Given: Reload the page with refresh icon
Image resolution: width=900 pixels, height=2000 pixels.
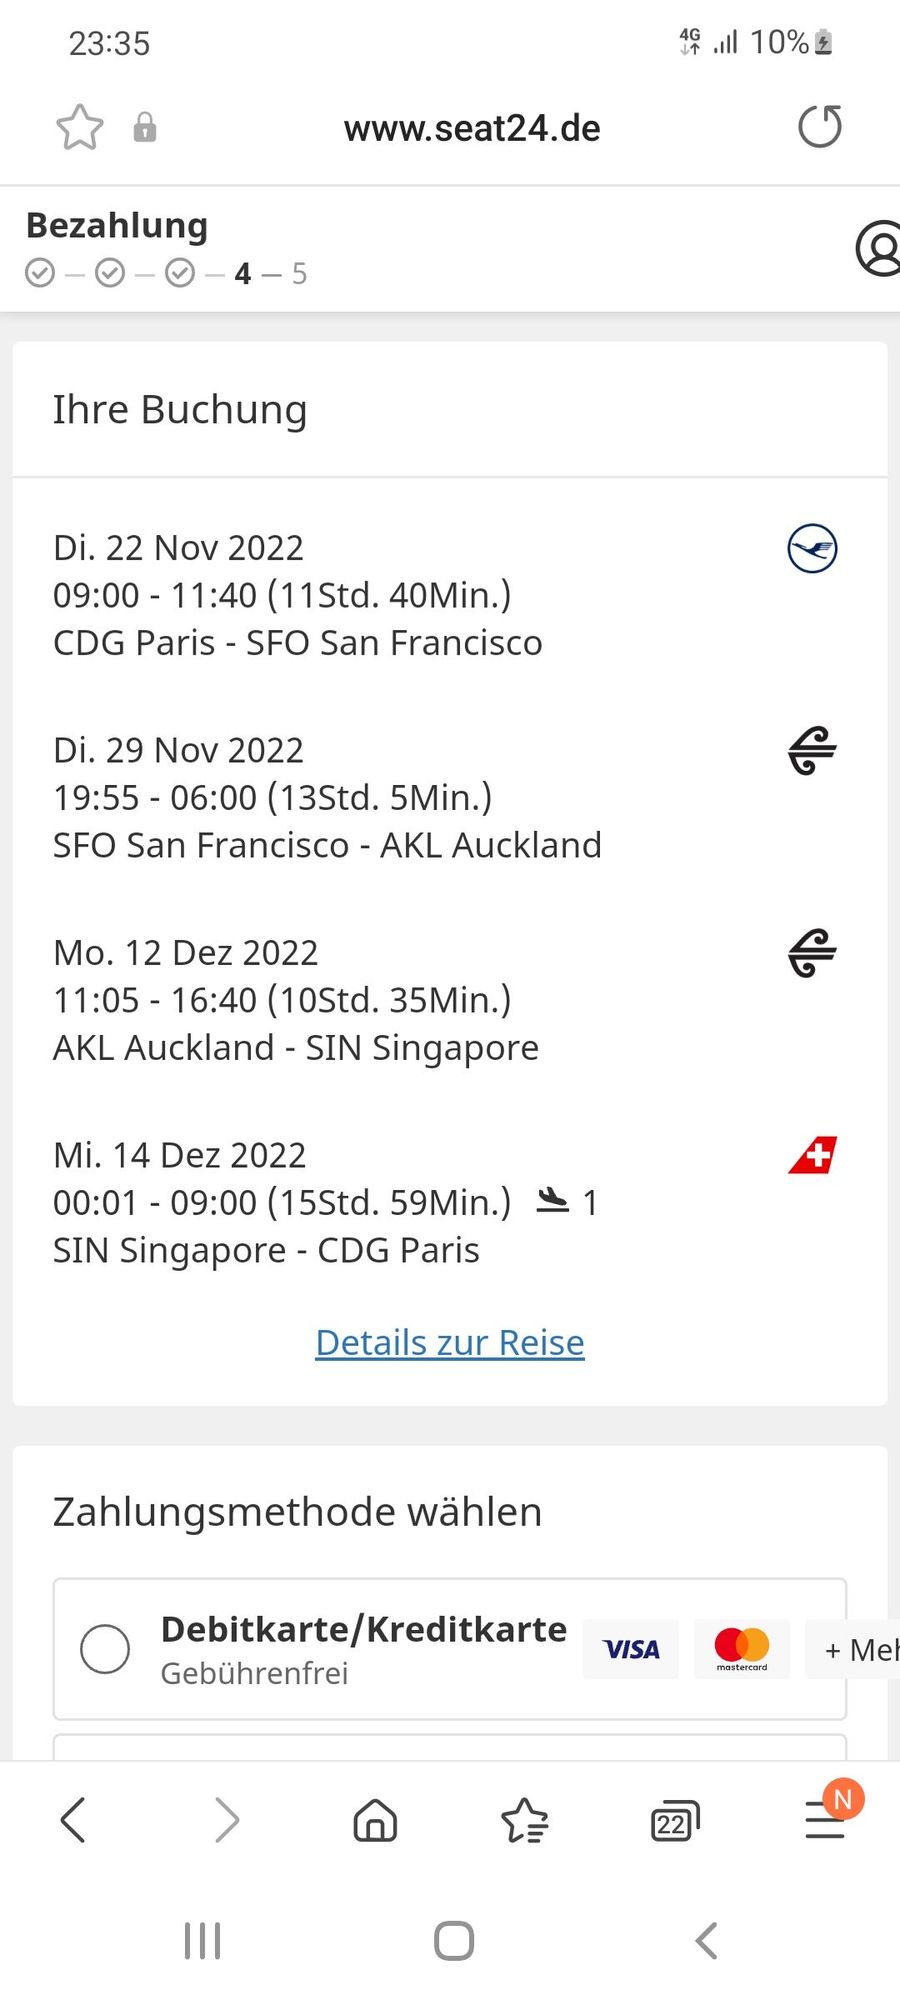Looking at the screenshot, I should pos(820,127).
